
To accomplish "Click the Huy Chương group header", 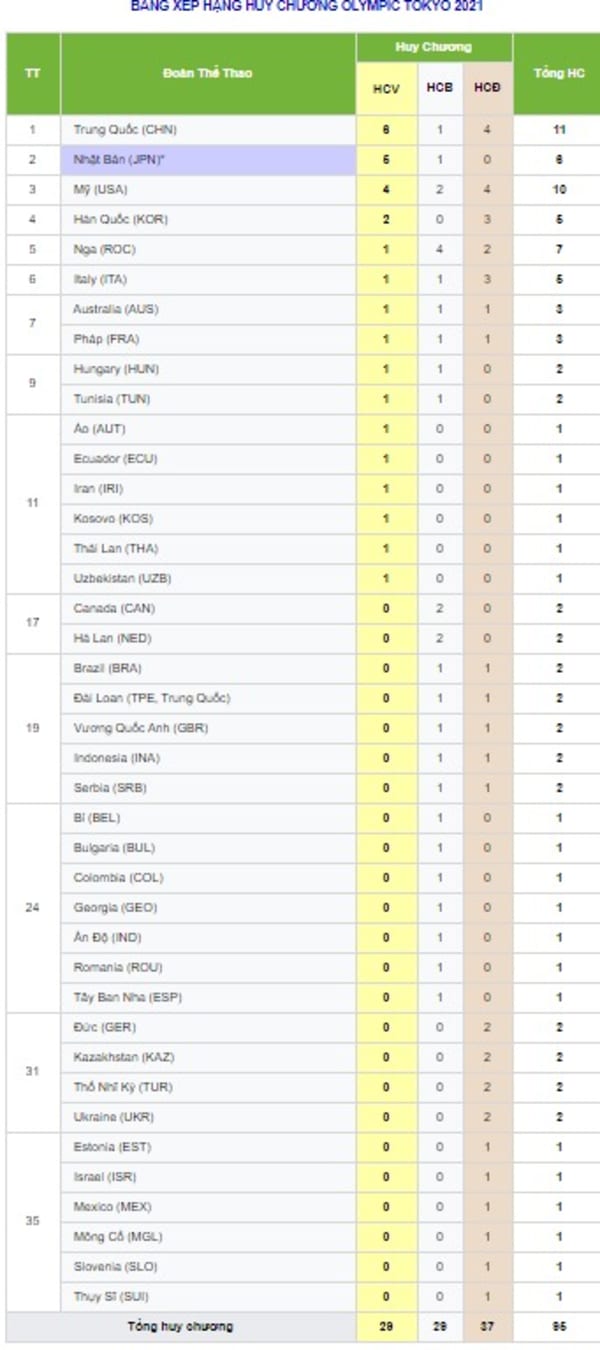I will tap(433, 47).
